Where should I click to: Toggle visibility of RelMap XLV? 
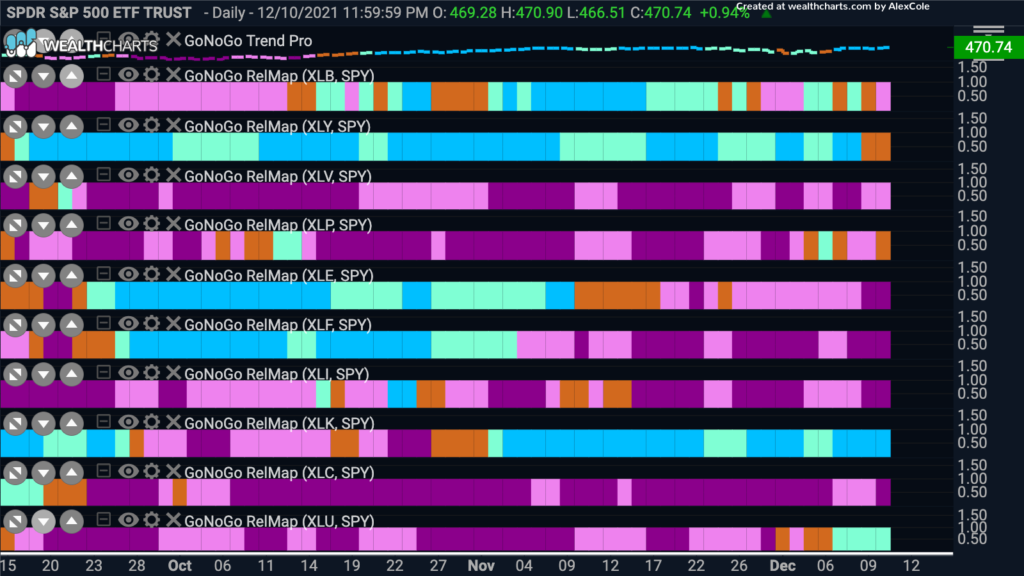click(128, 174)
